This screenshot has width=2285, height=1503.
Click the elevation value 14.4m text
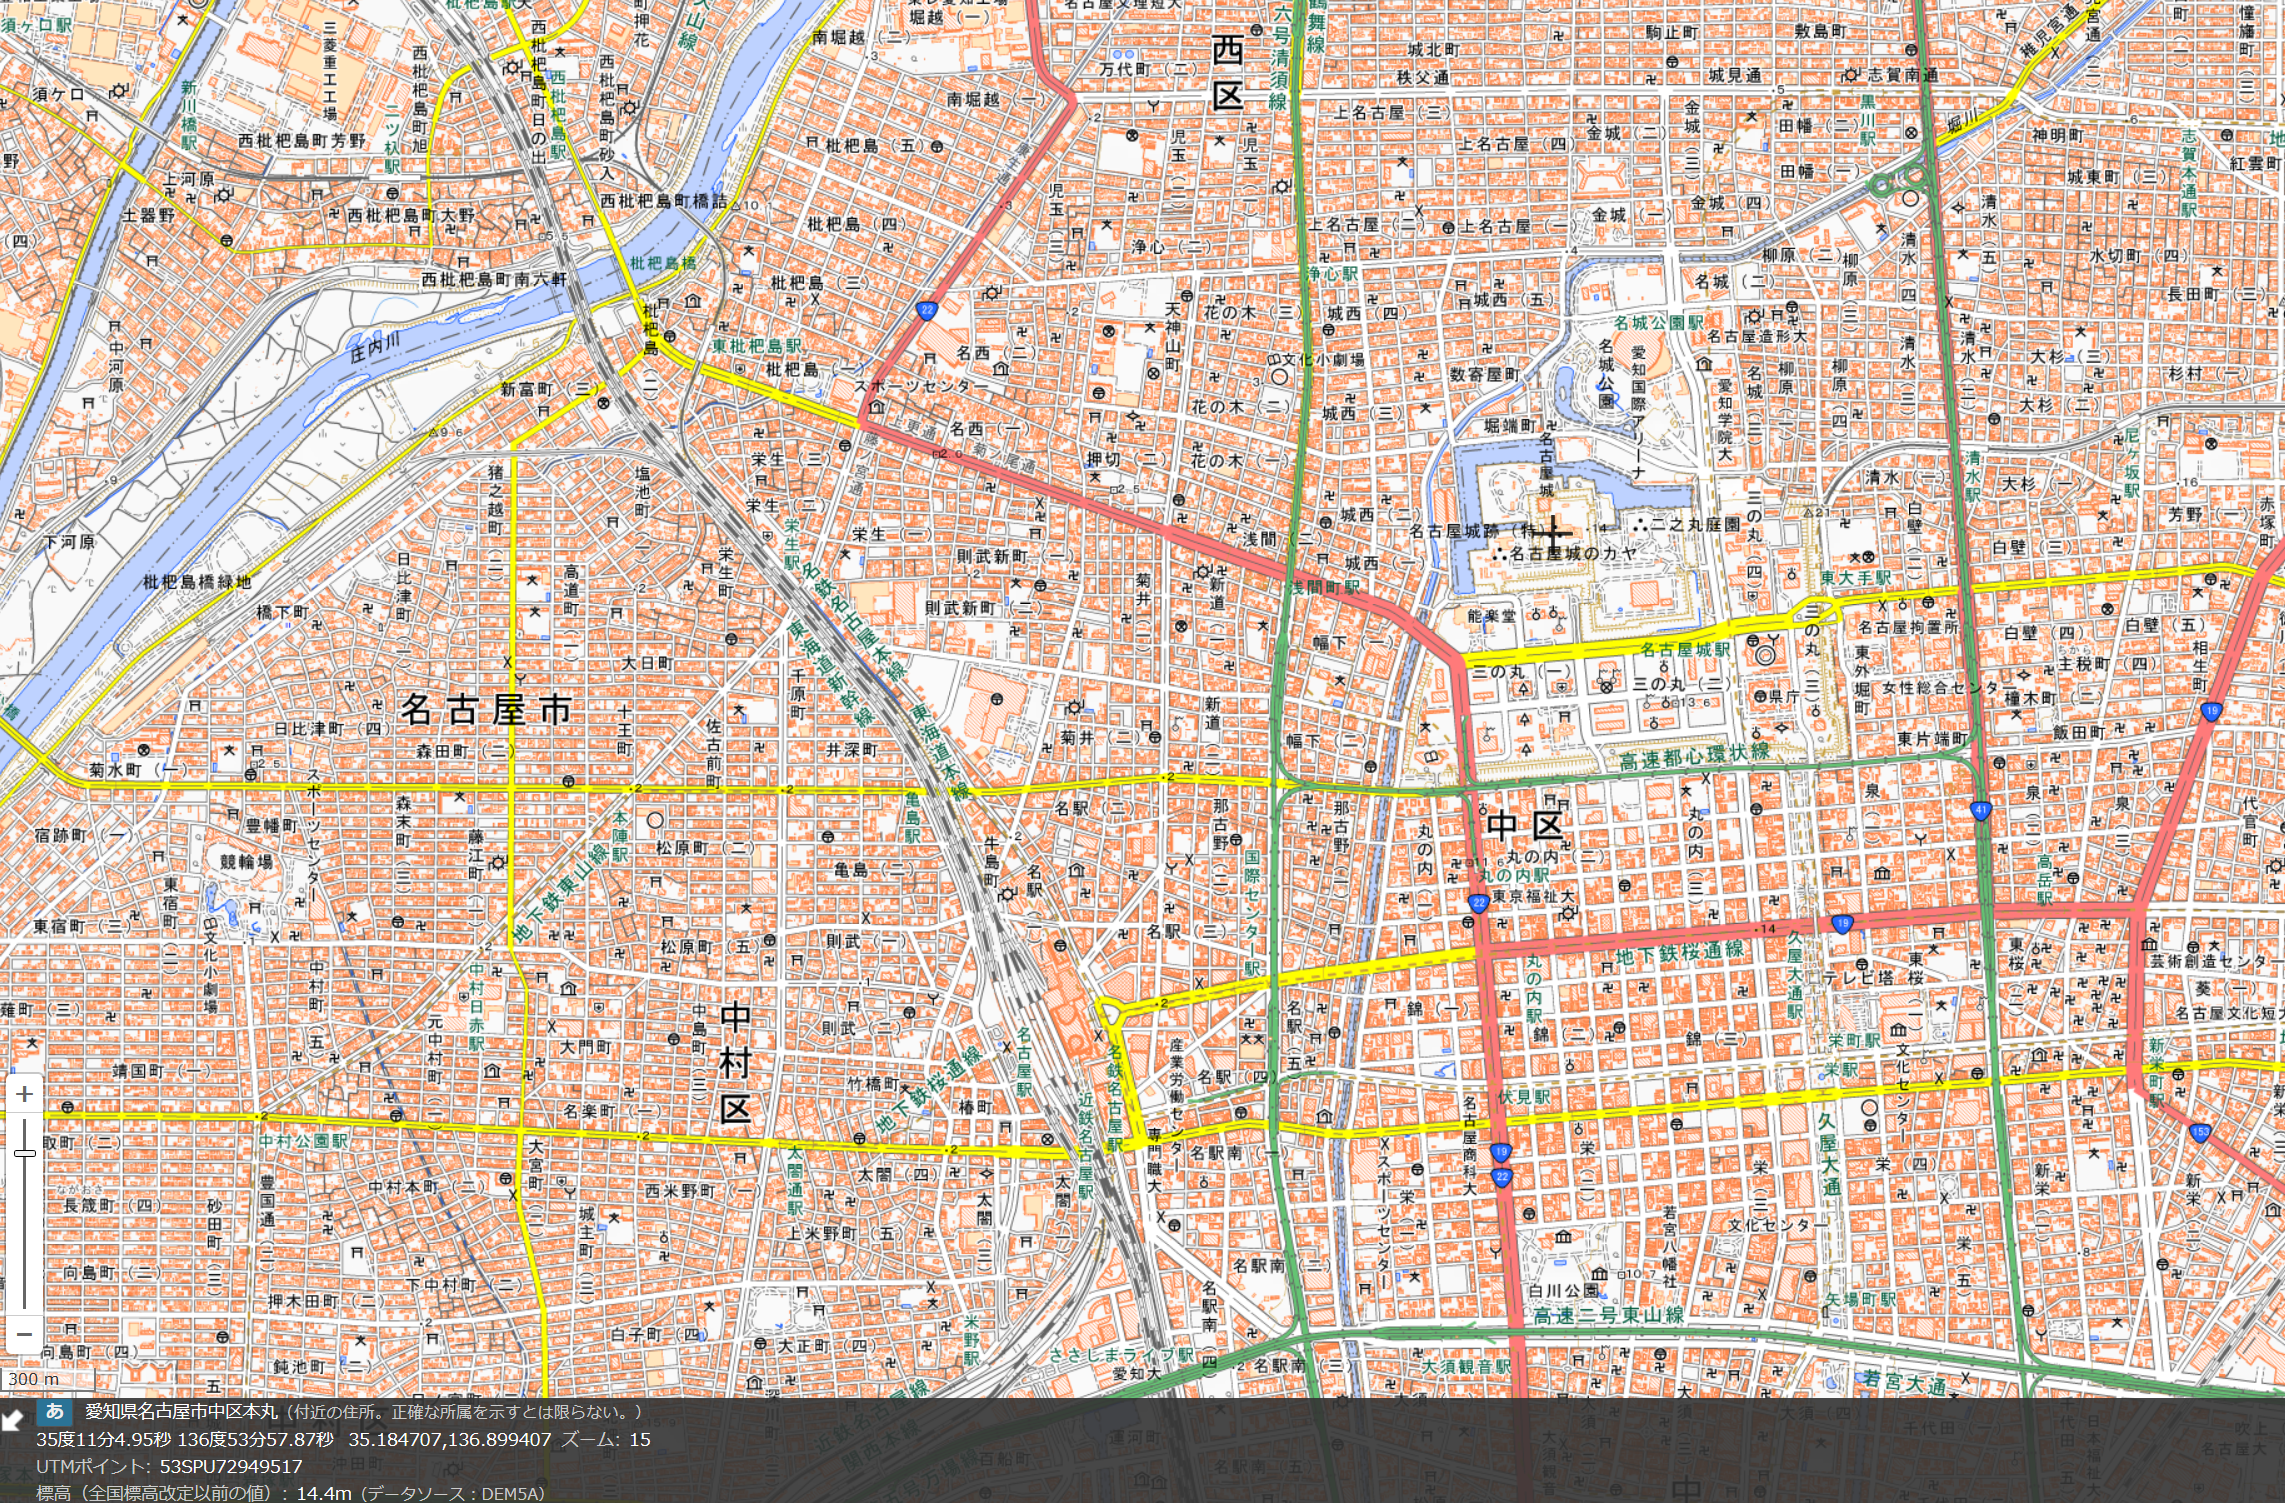323,1493
